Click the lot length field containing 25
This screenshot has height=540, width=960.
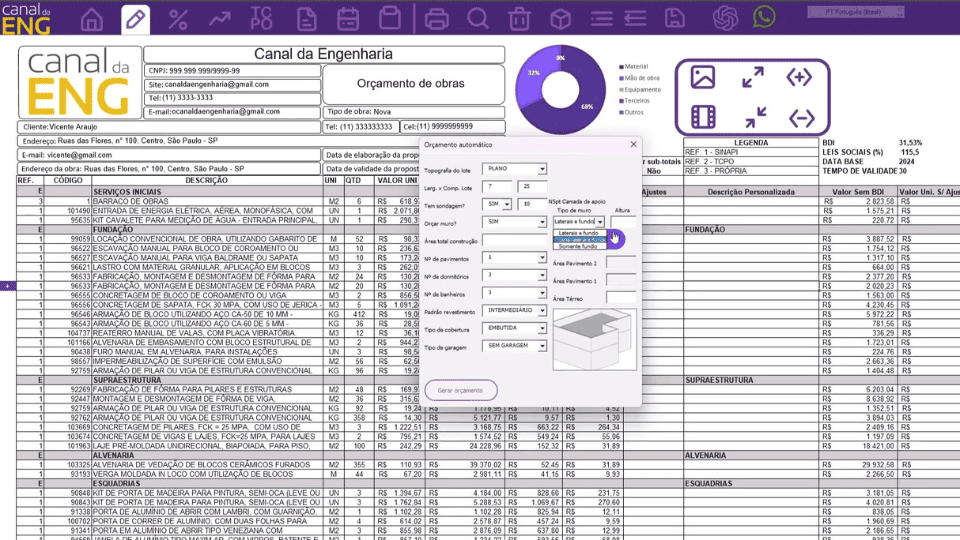532,187
